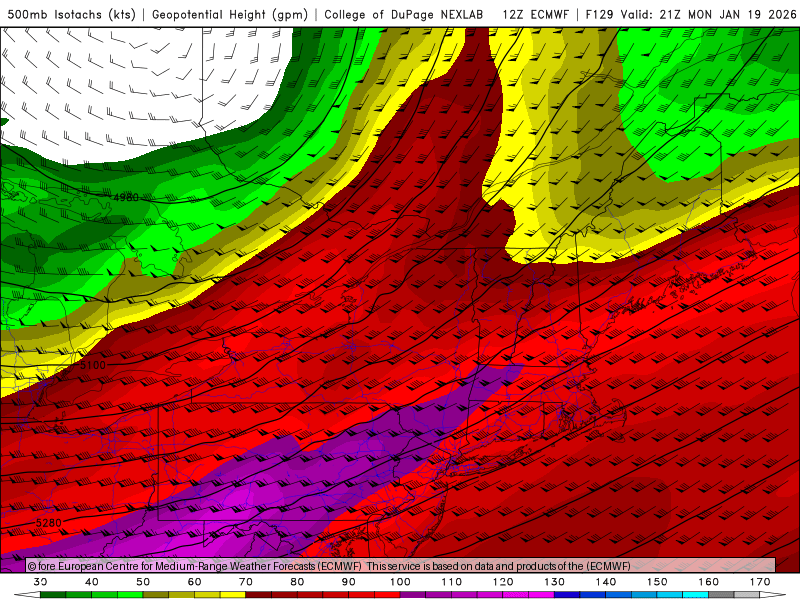Screen dimensions: 800x600
Task: Click the 150 tick label on colorbar
Action: pos(657,582)
